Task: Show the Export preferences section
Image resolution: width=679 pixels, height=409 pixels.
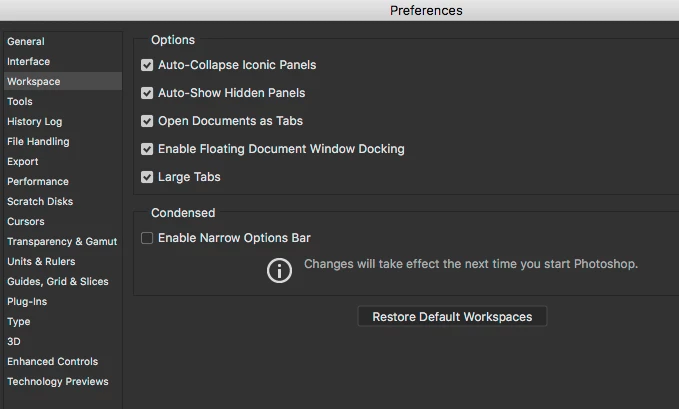Action: coord(23,161)
